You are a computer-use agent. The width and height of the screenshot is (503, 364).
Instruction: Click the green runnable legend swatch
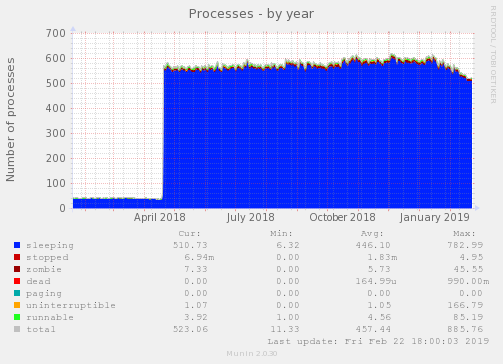(17, 317)
